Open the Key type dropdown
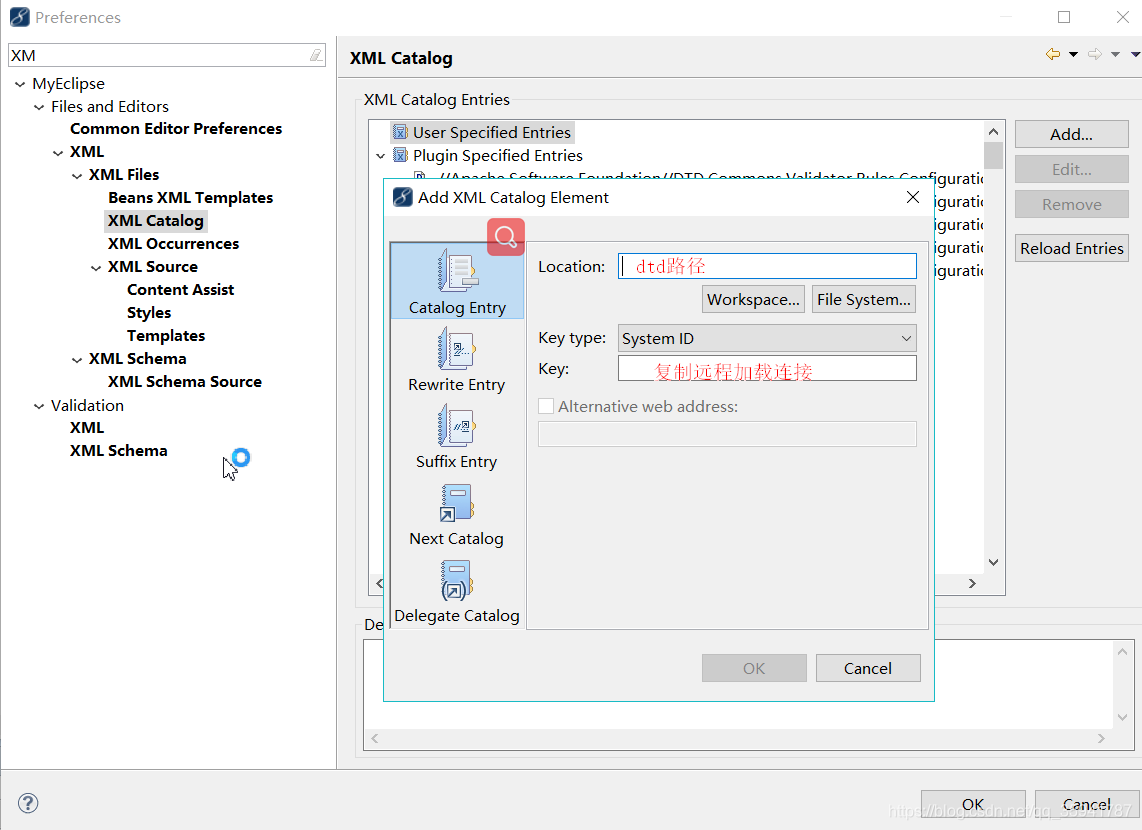1142x830 pixels. click(x=767, y=339)
